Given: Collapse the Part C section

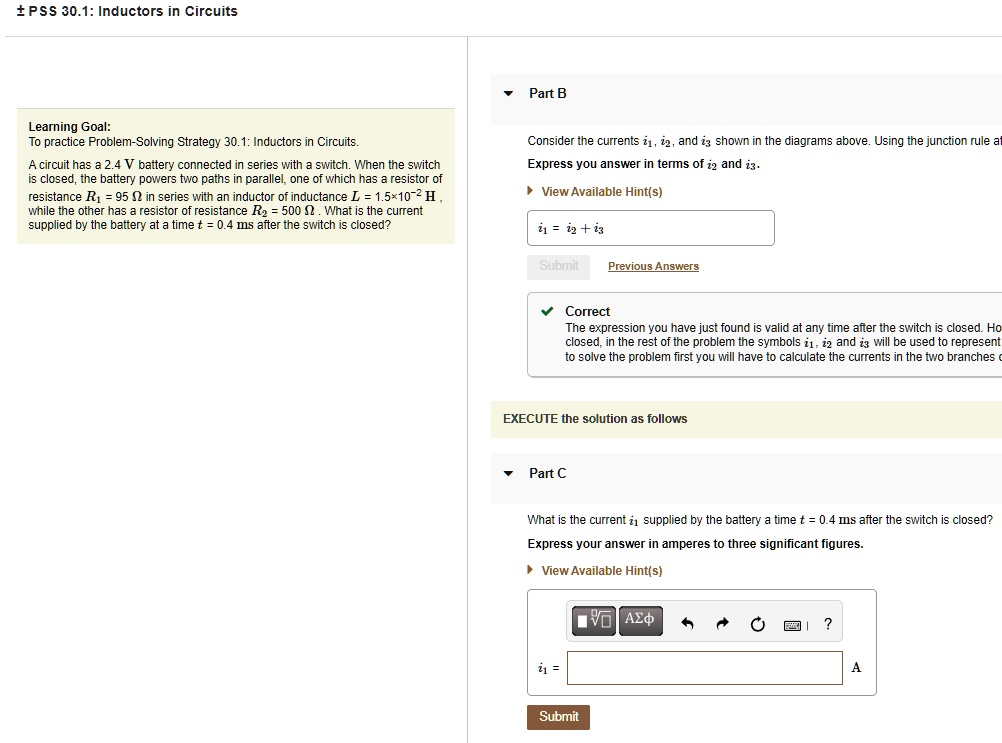Looking at the screenshot, I should click(x=508, y=474).
